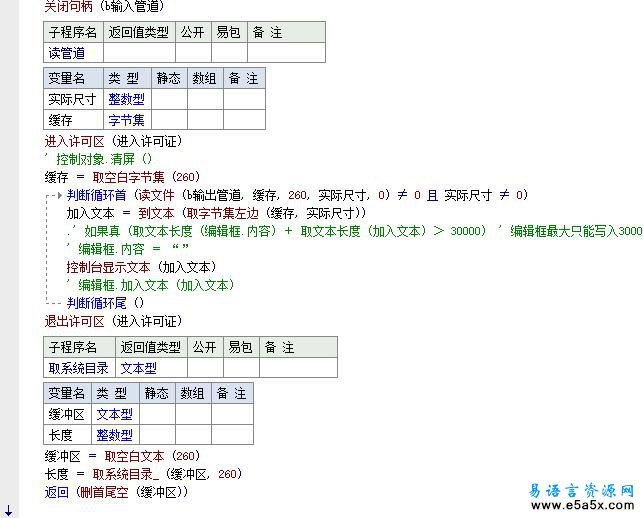Click the 读文件 call in the loop condition
This screenshot has width=643, height=518.
coord(156,195)
